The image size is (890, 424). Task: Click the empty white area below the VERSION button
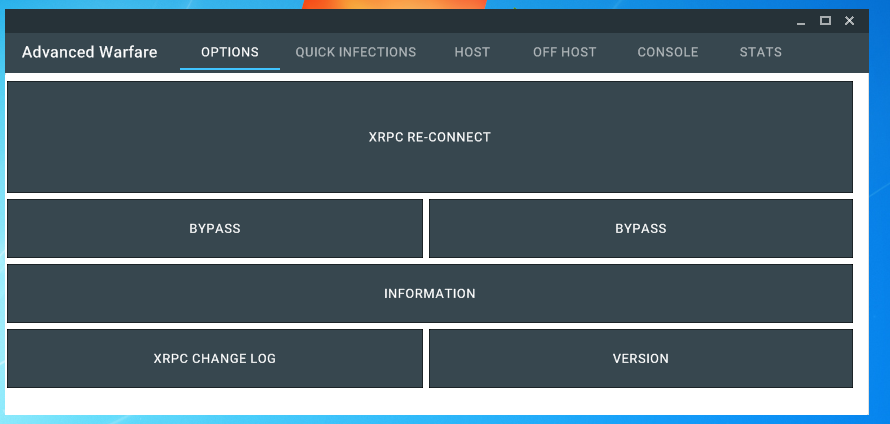point(641,401)
